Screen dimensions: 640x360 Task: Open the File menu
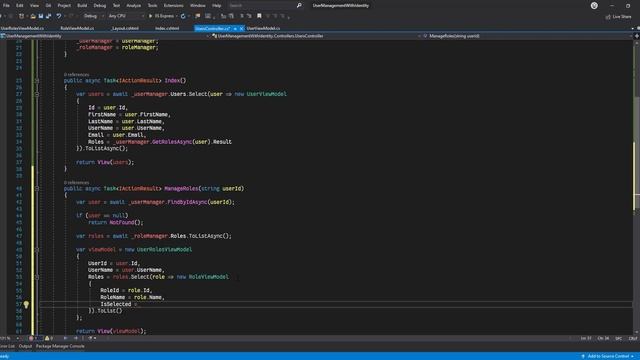tap(6, 6)
